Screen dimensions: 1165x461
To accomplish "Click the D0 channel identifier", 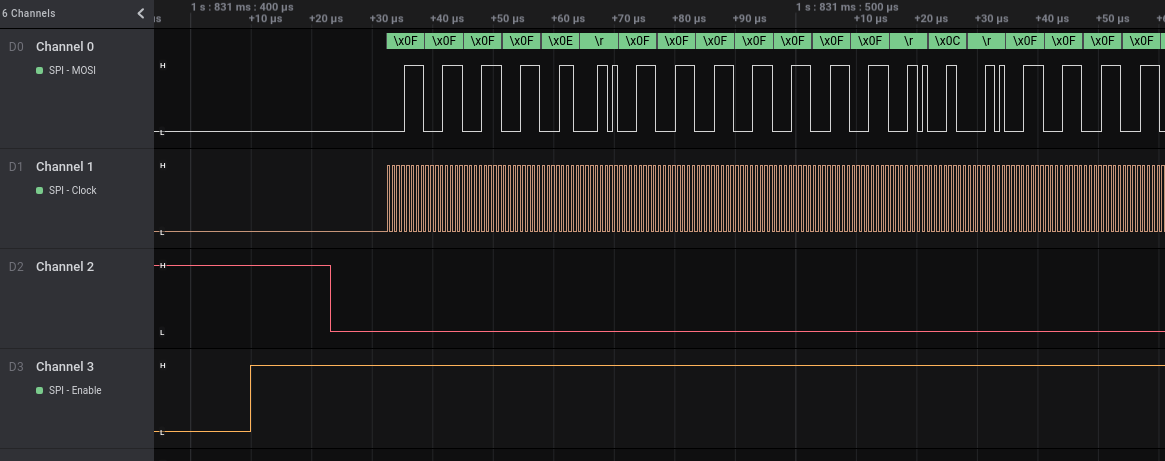I will [15, 47].
